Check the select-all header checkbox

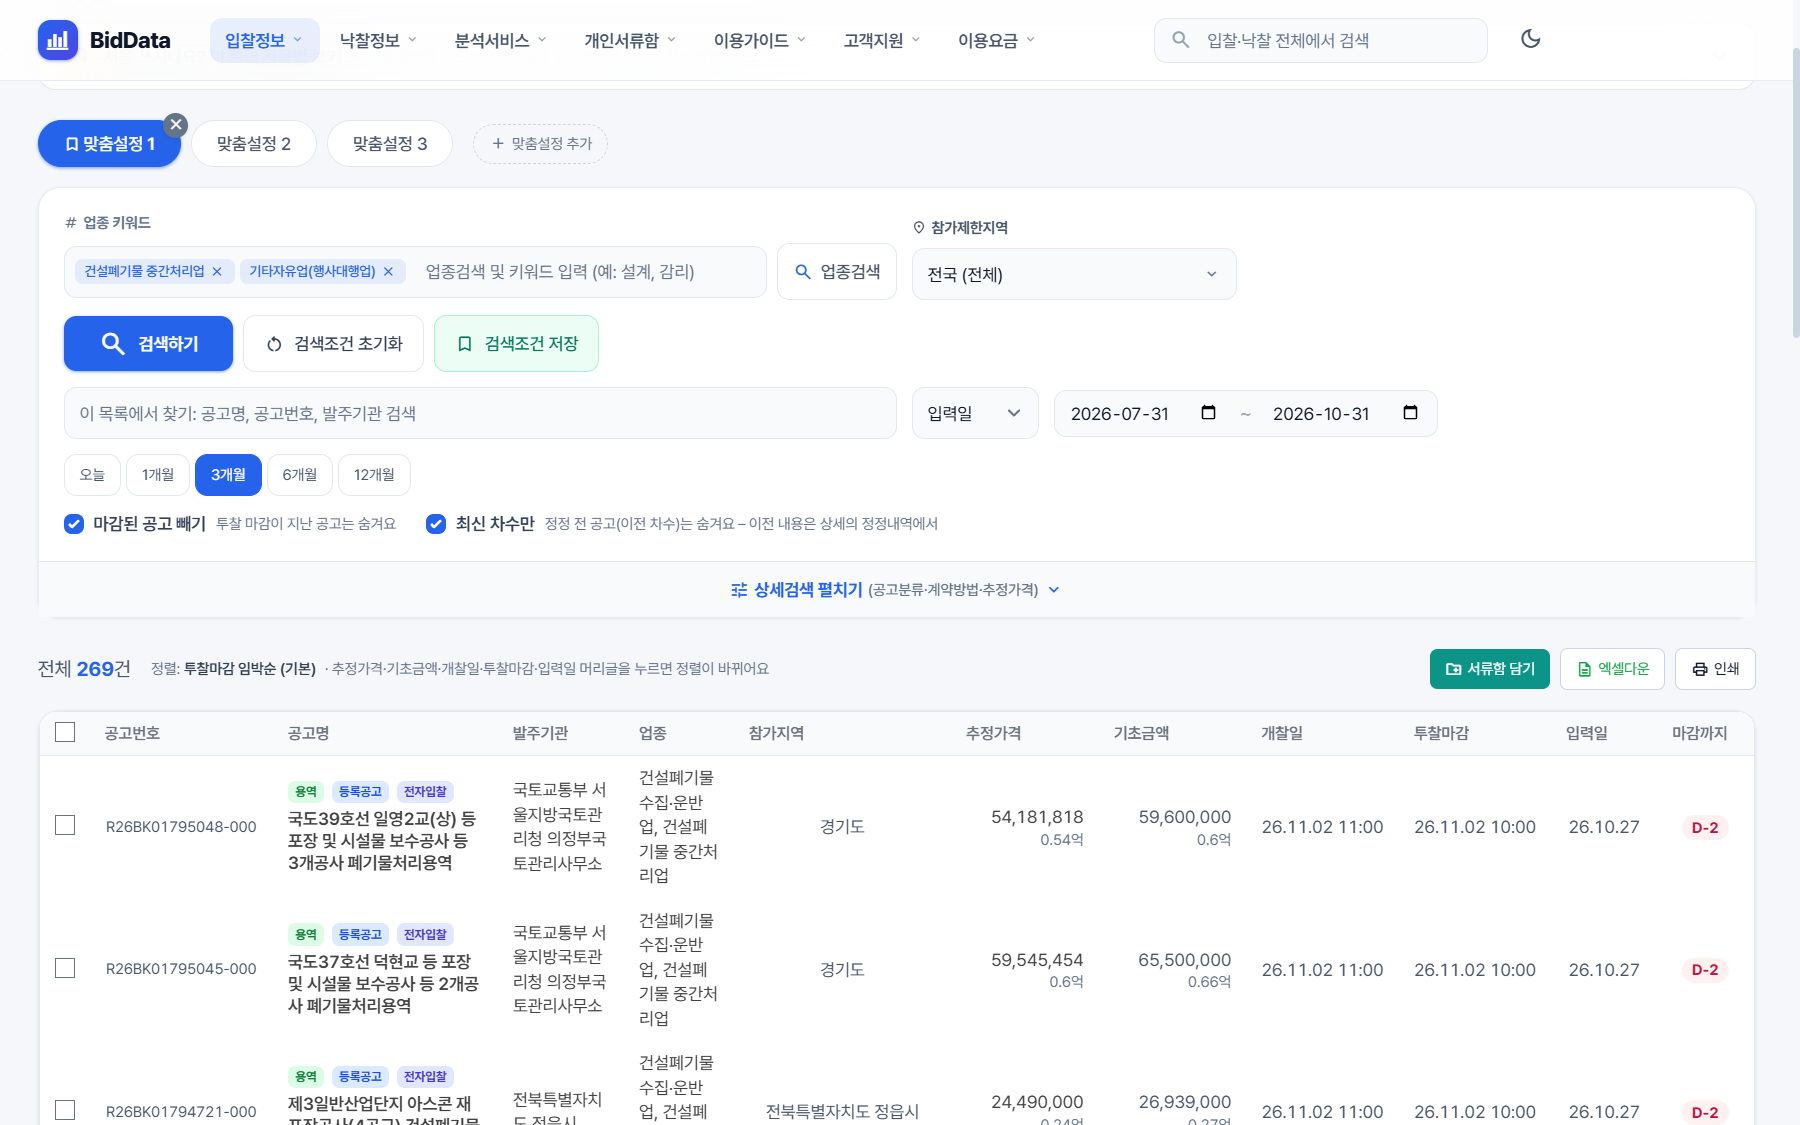65,732
